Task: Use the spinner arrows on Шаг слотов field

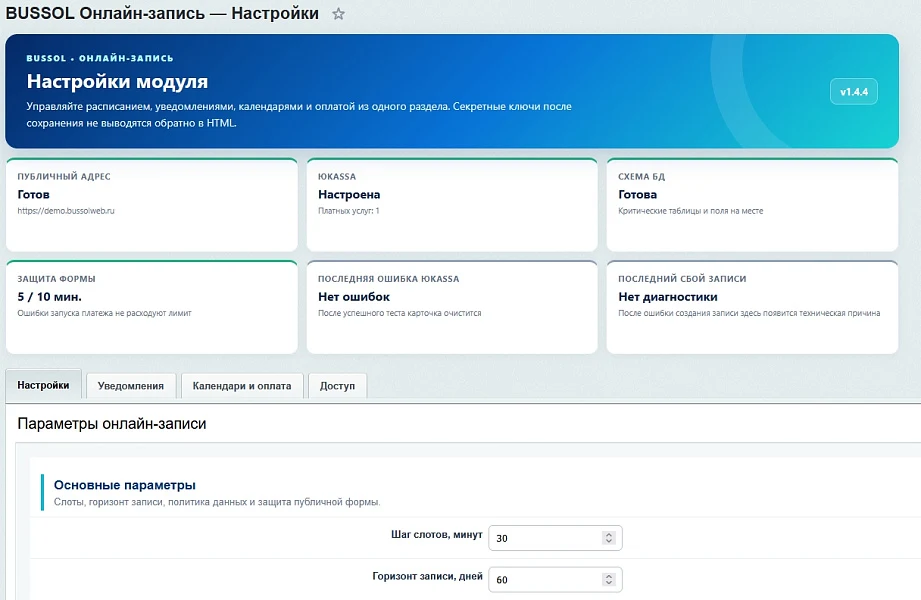Action: 609,538
